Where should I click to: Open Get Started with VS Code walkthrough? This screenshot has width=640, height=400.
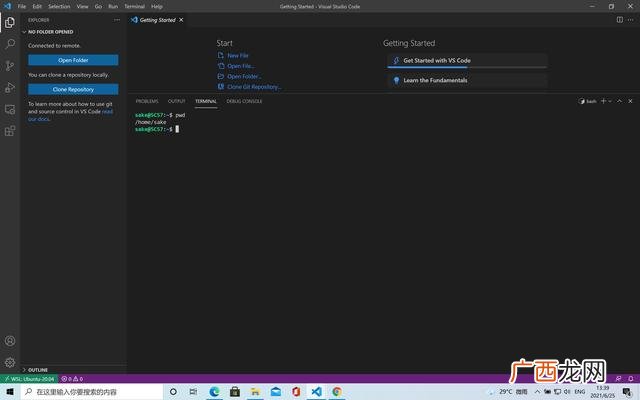[x=467, y=60]
